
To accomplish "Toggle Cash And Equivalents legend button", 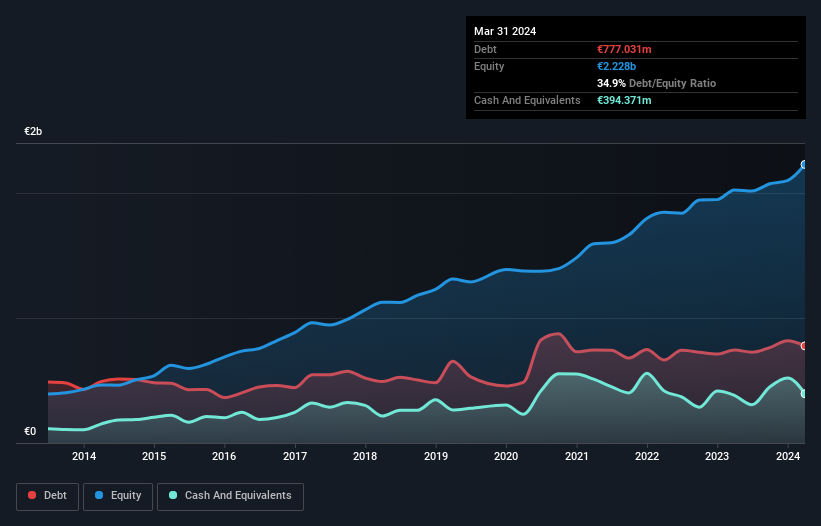I will (x=230, y=496).
